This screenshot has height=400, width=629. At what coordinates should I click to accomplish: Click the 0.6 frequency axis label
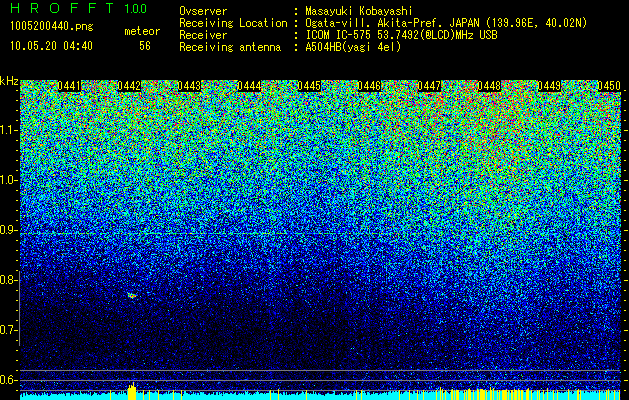pyautogui.click(x=8, y=380)
